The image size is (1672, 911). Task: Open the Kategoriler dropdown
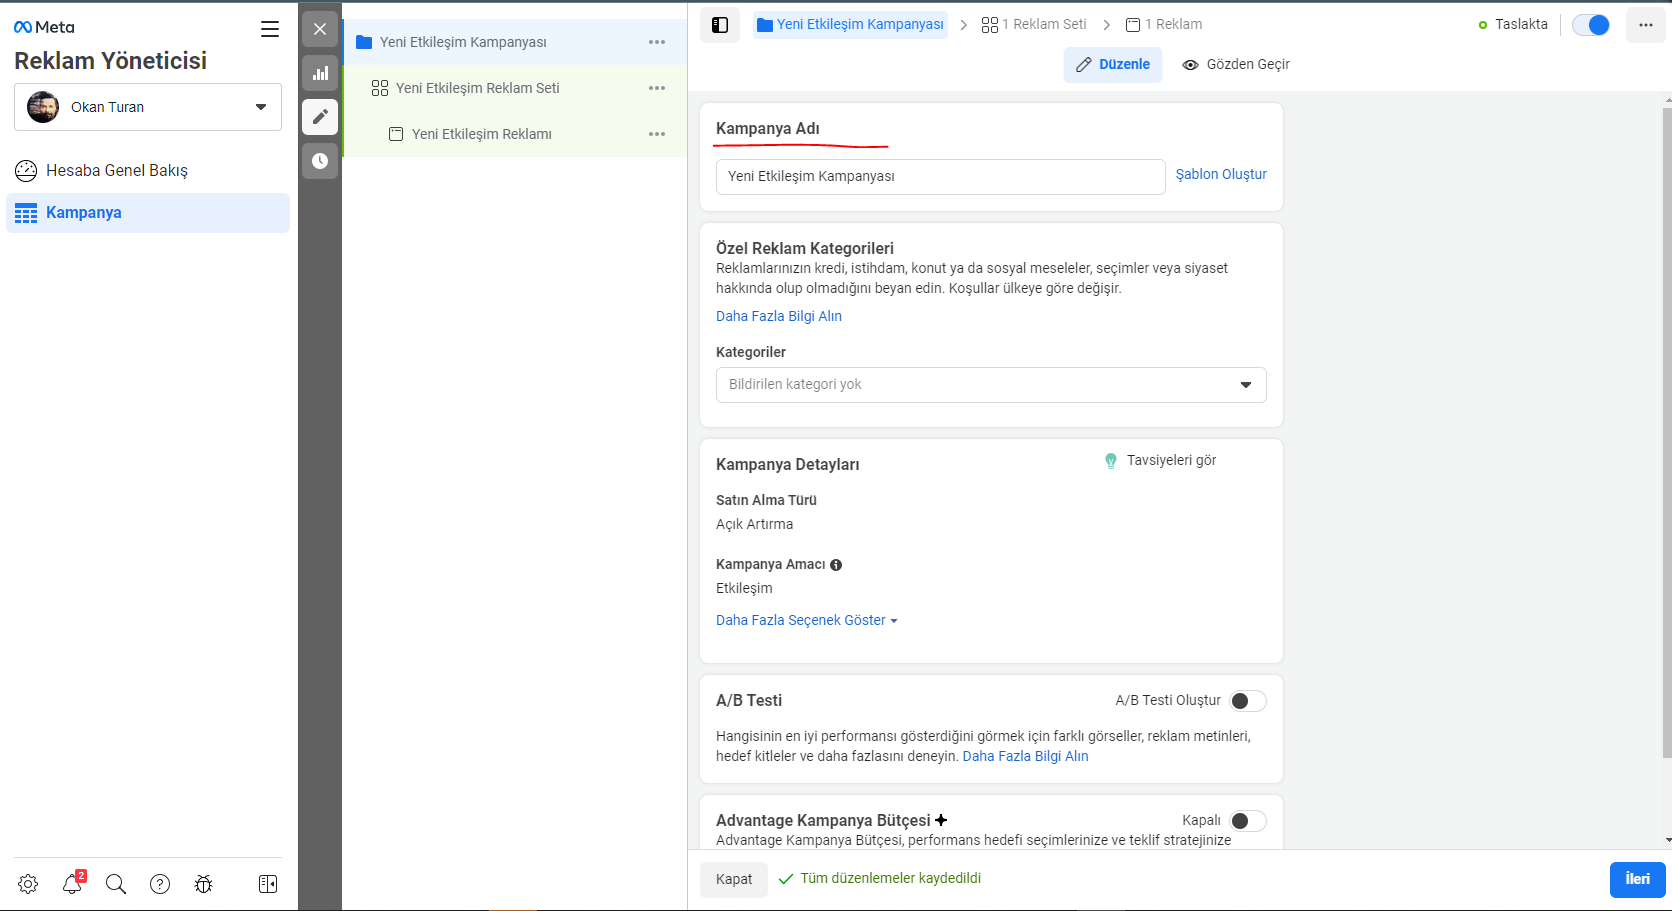click(991, 385)
